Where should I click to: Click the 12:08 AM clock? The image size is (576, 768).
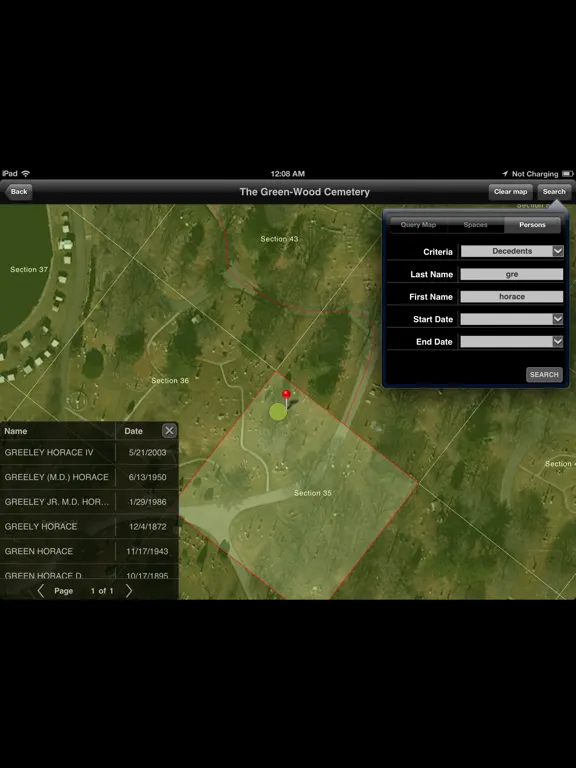pos(288,173)
